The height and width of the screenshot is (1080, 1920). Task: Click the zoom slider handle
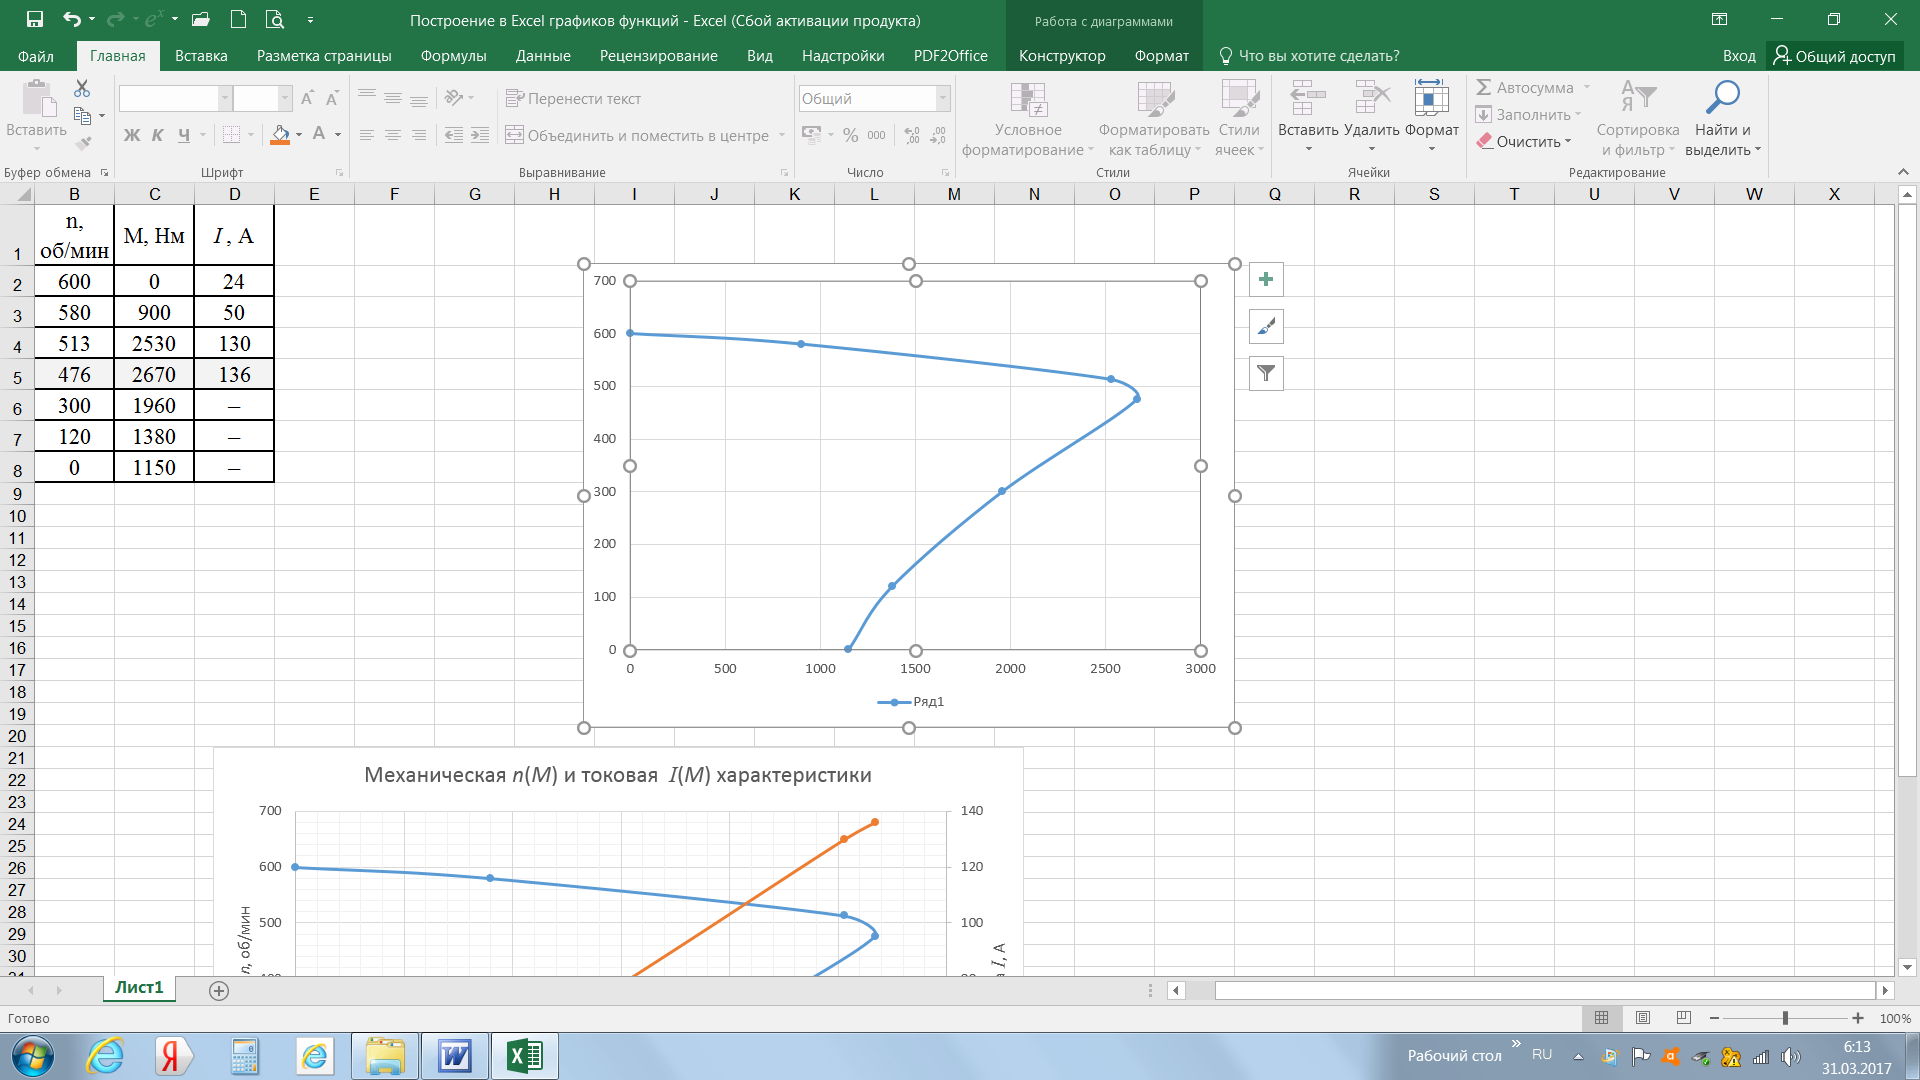coord(1785,1018)
